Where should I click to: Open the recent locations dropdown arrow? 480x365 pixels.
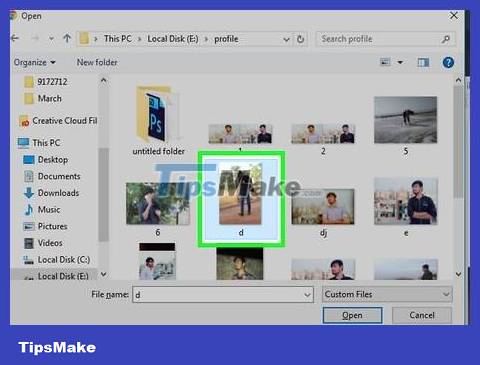(51, 39)
